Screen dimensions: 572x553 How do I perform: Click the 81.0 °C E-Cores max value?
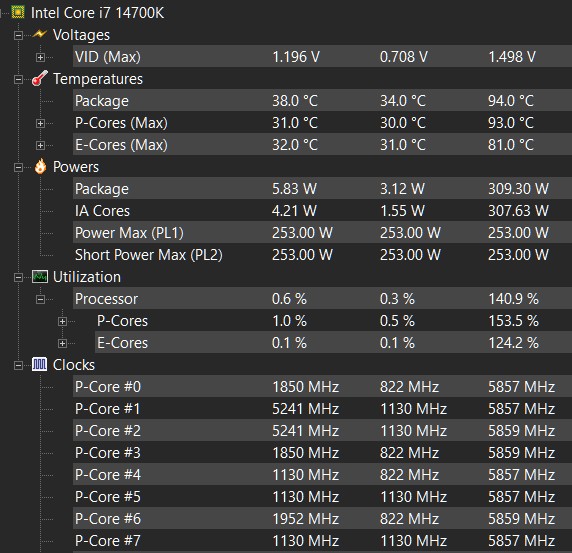pyautogui.click(x=511, y=144)
